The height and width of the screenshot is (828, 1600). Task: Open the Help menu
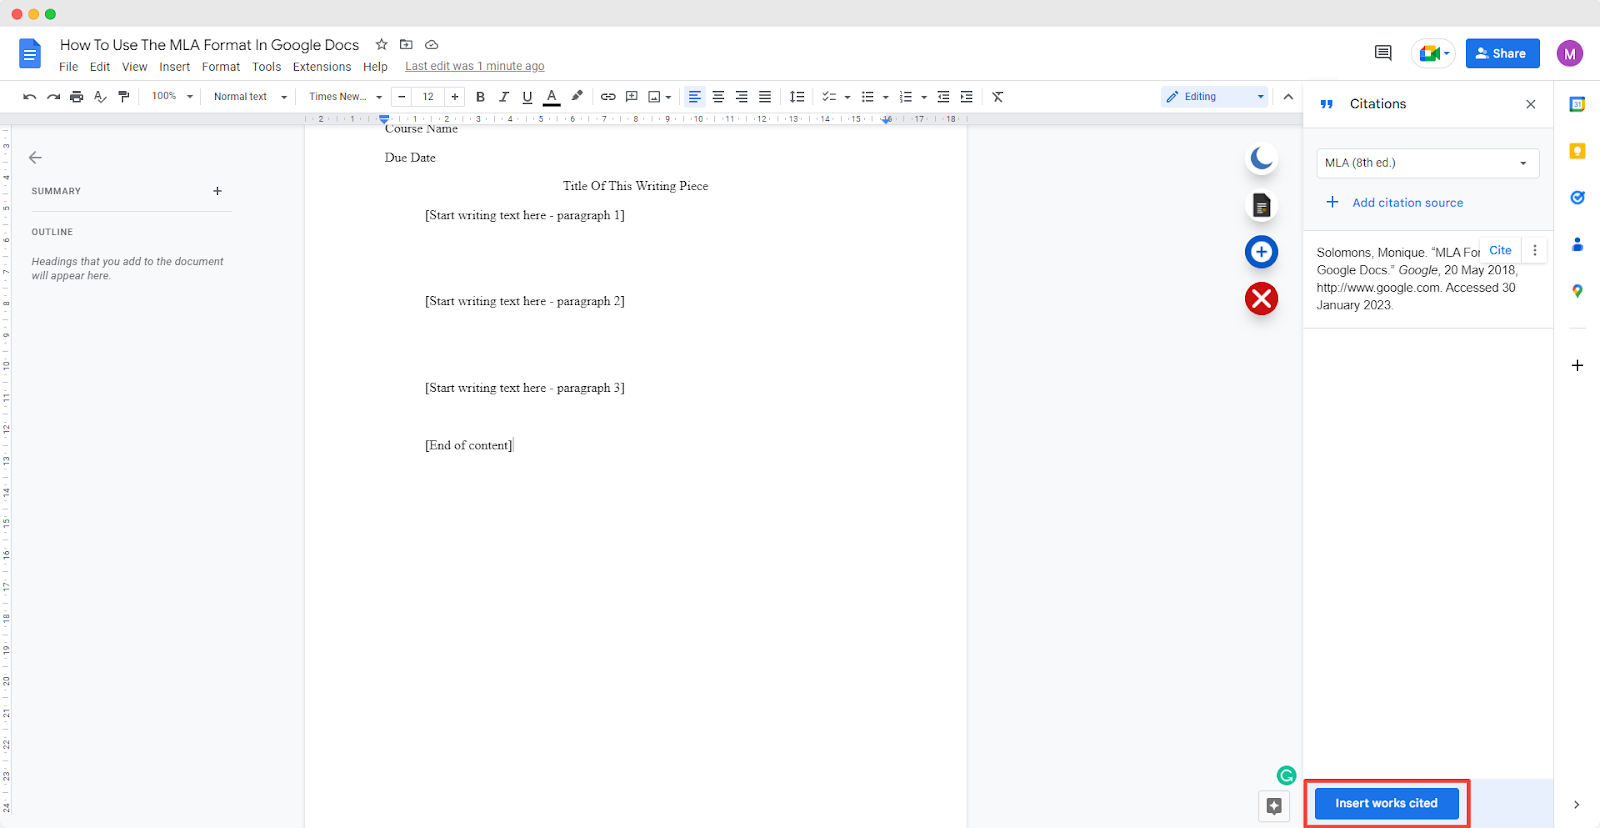(x=375, y=67)
